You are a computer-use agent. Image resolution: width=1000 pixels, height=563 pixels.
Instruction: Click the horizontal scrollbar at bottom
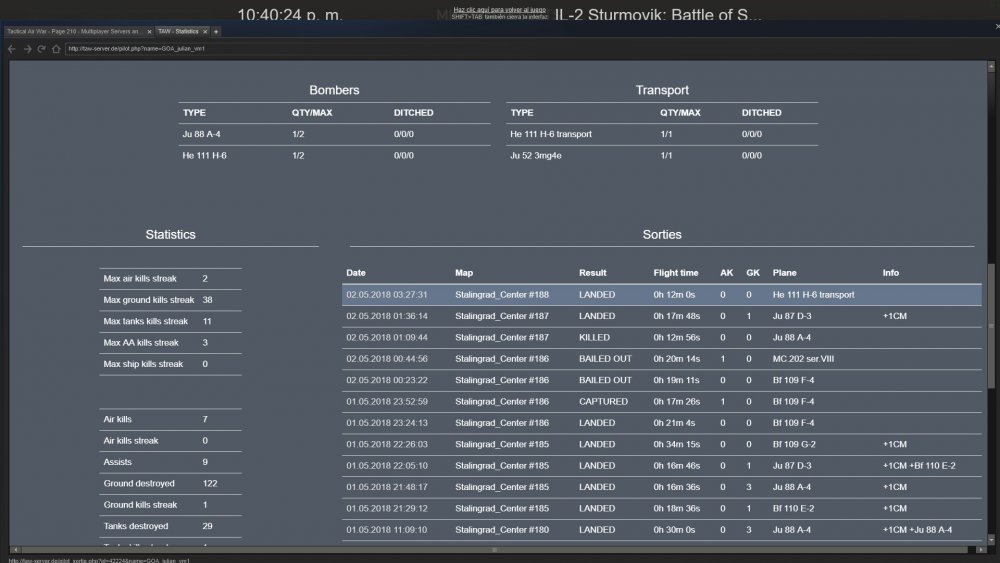495,549
